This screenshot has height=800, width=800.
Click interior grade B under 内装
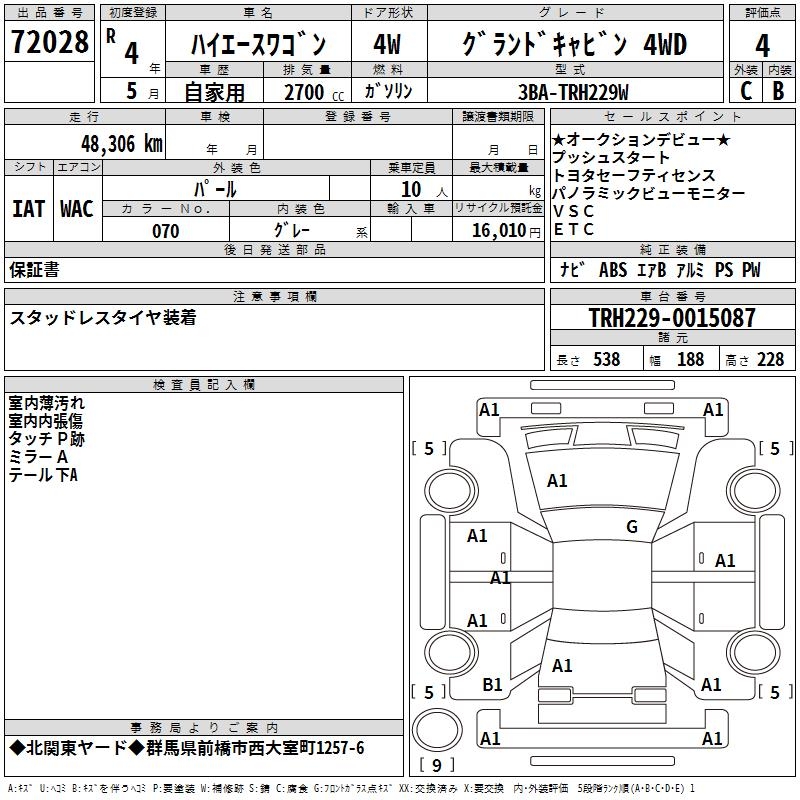(x=778, y=91)
